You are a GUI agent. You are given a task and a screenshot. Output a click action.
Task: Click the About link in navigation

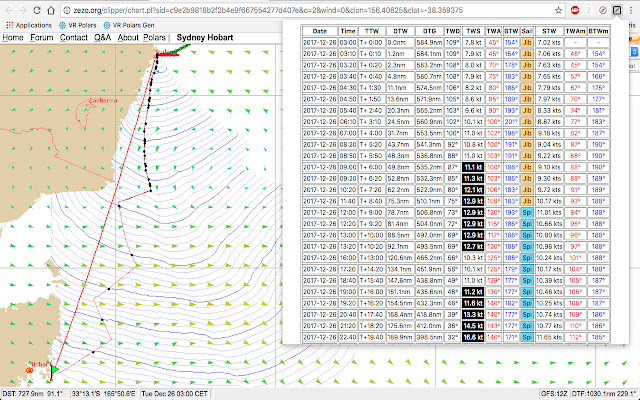[x=129, y=38]
